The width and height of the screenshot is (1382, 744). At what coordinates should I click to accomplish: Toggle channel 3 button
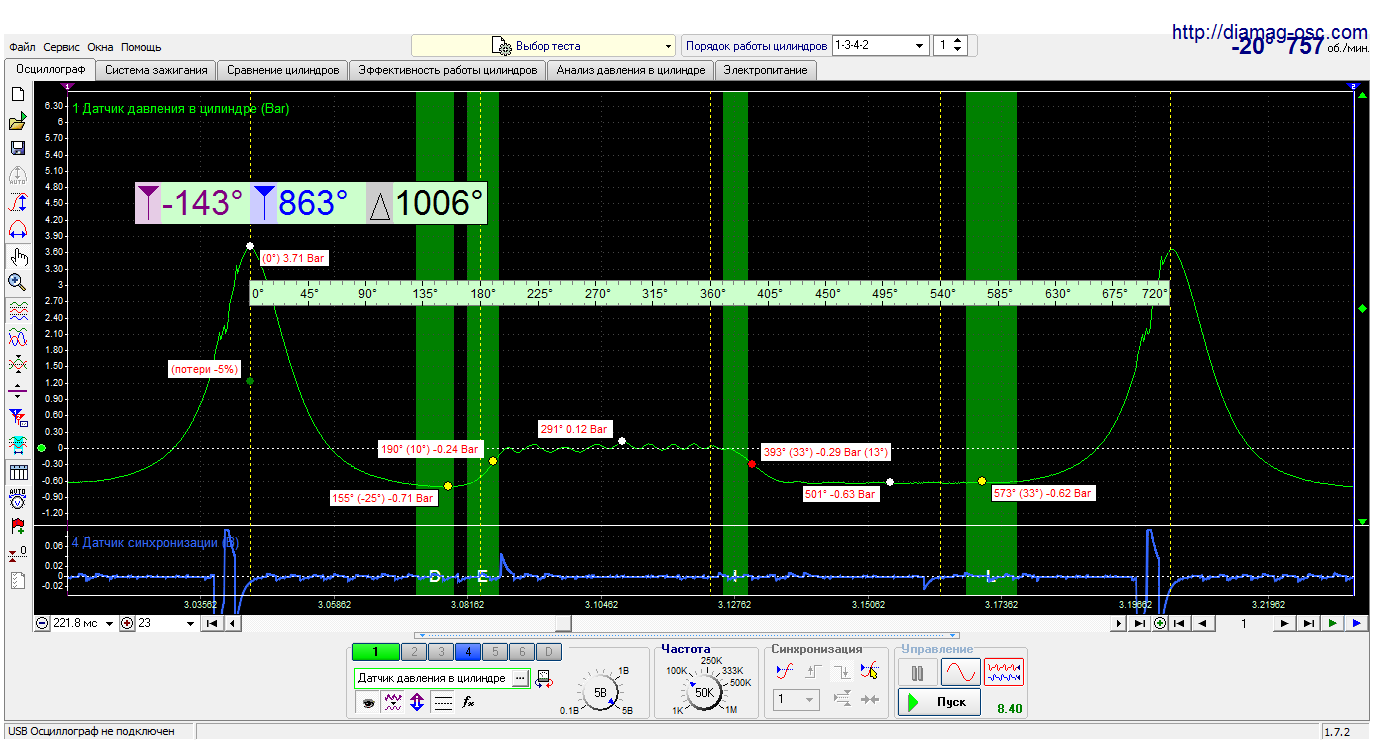pyautogui.click(x=440, y=652)
